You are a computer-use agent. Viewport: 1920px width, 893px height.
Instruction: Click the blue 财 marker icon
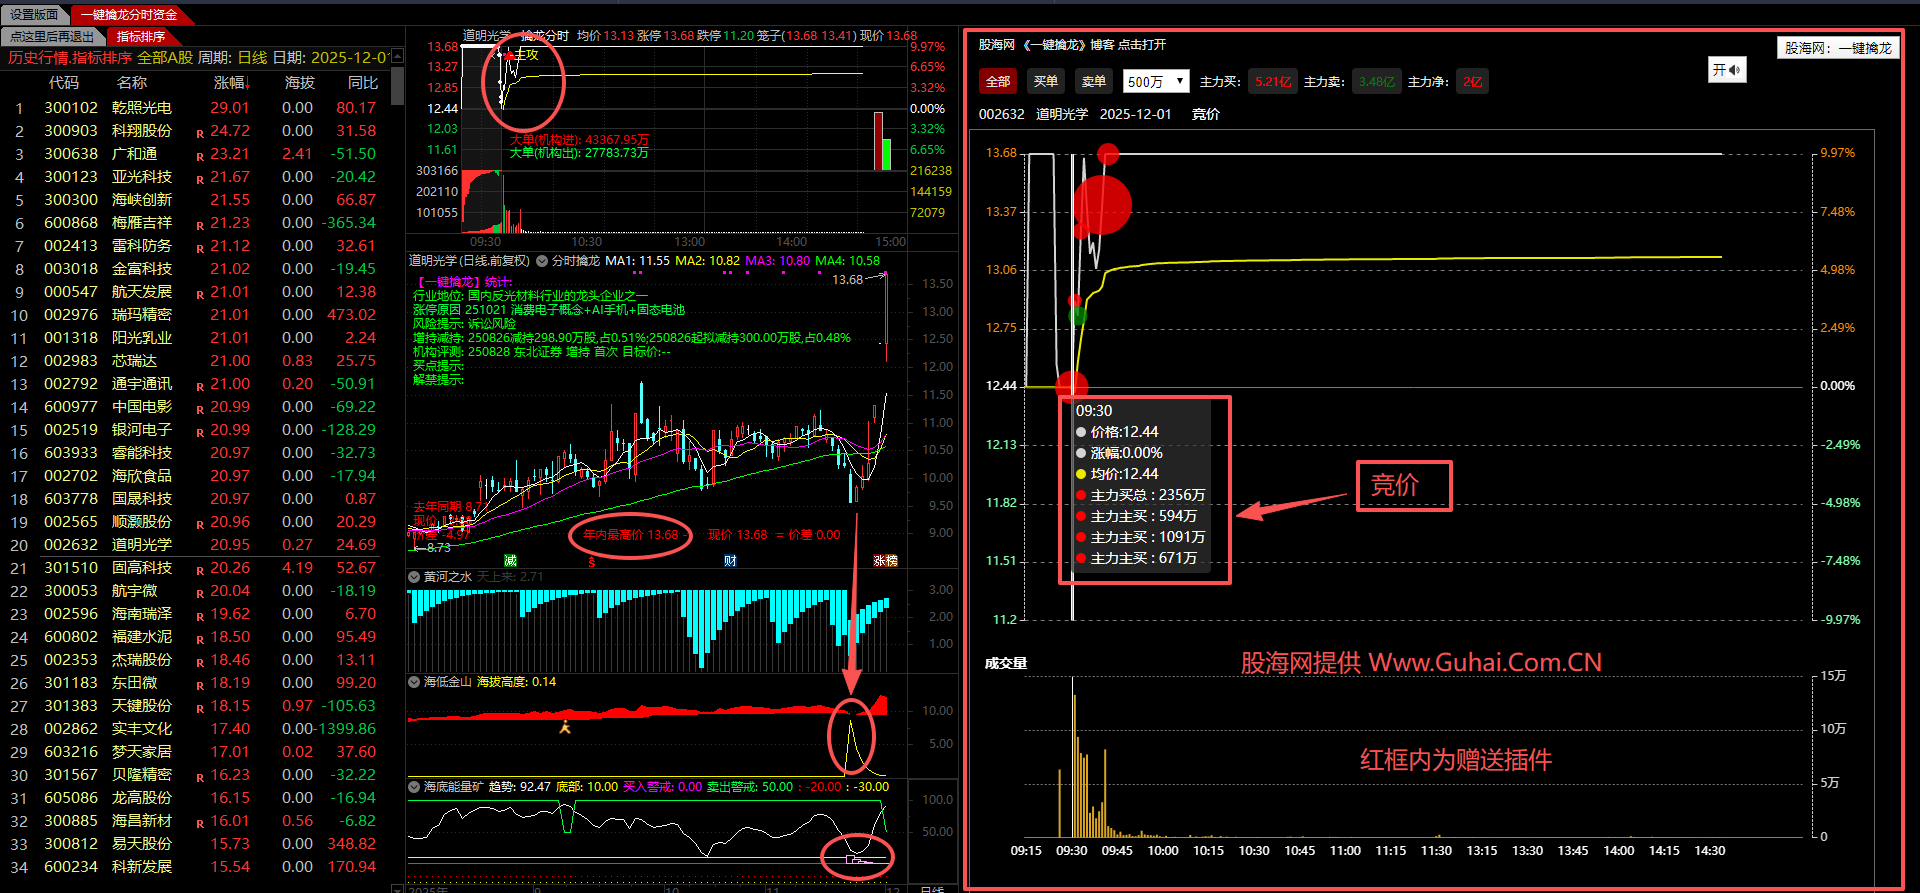[730, 561]
